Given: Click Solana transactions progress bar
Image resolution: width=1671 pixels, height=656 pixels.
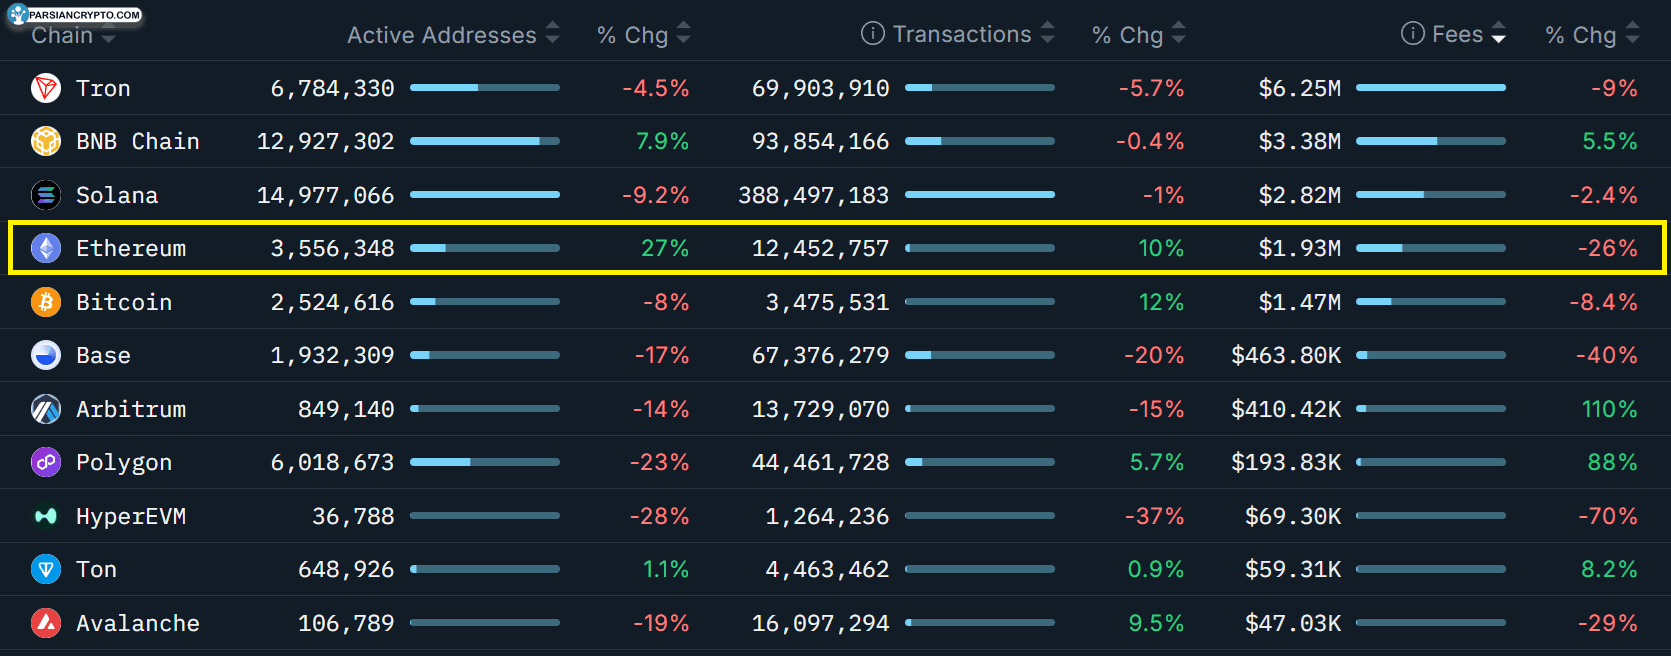Looking at the screenshot, I should pyautogui.click(x=980, y=195).
